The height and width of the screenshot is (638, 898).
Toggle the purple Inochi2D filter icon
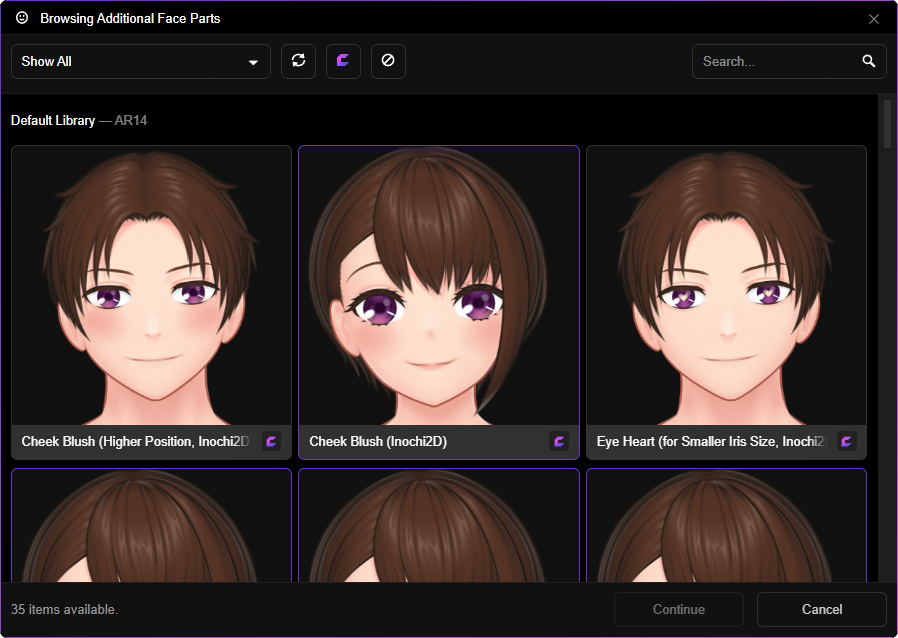(x=343, y=61)
